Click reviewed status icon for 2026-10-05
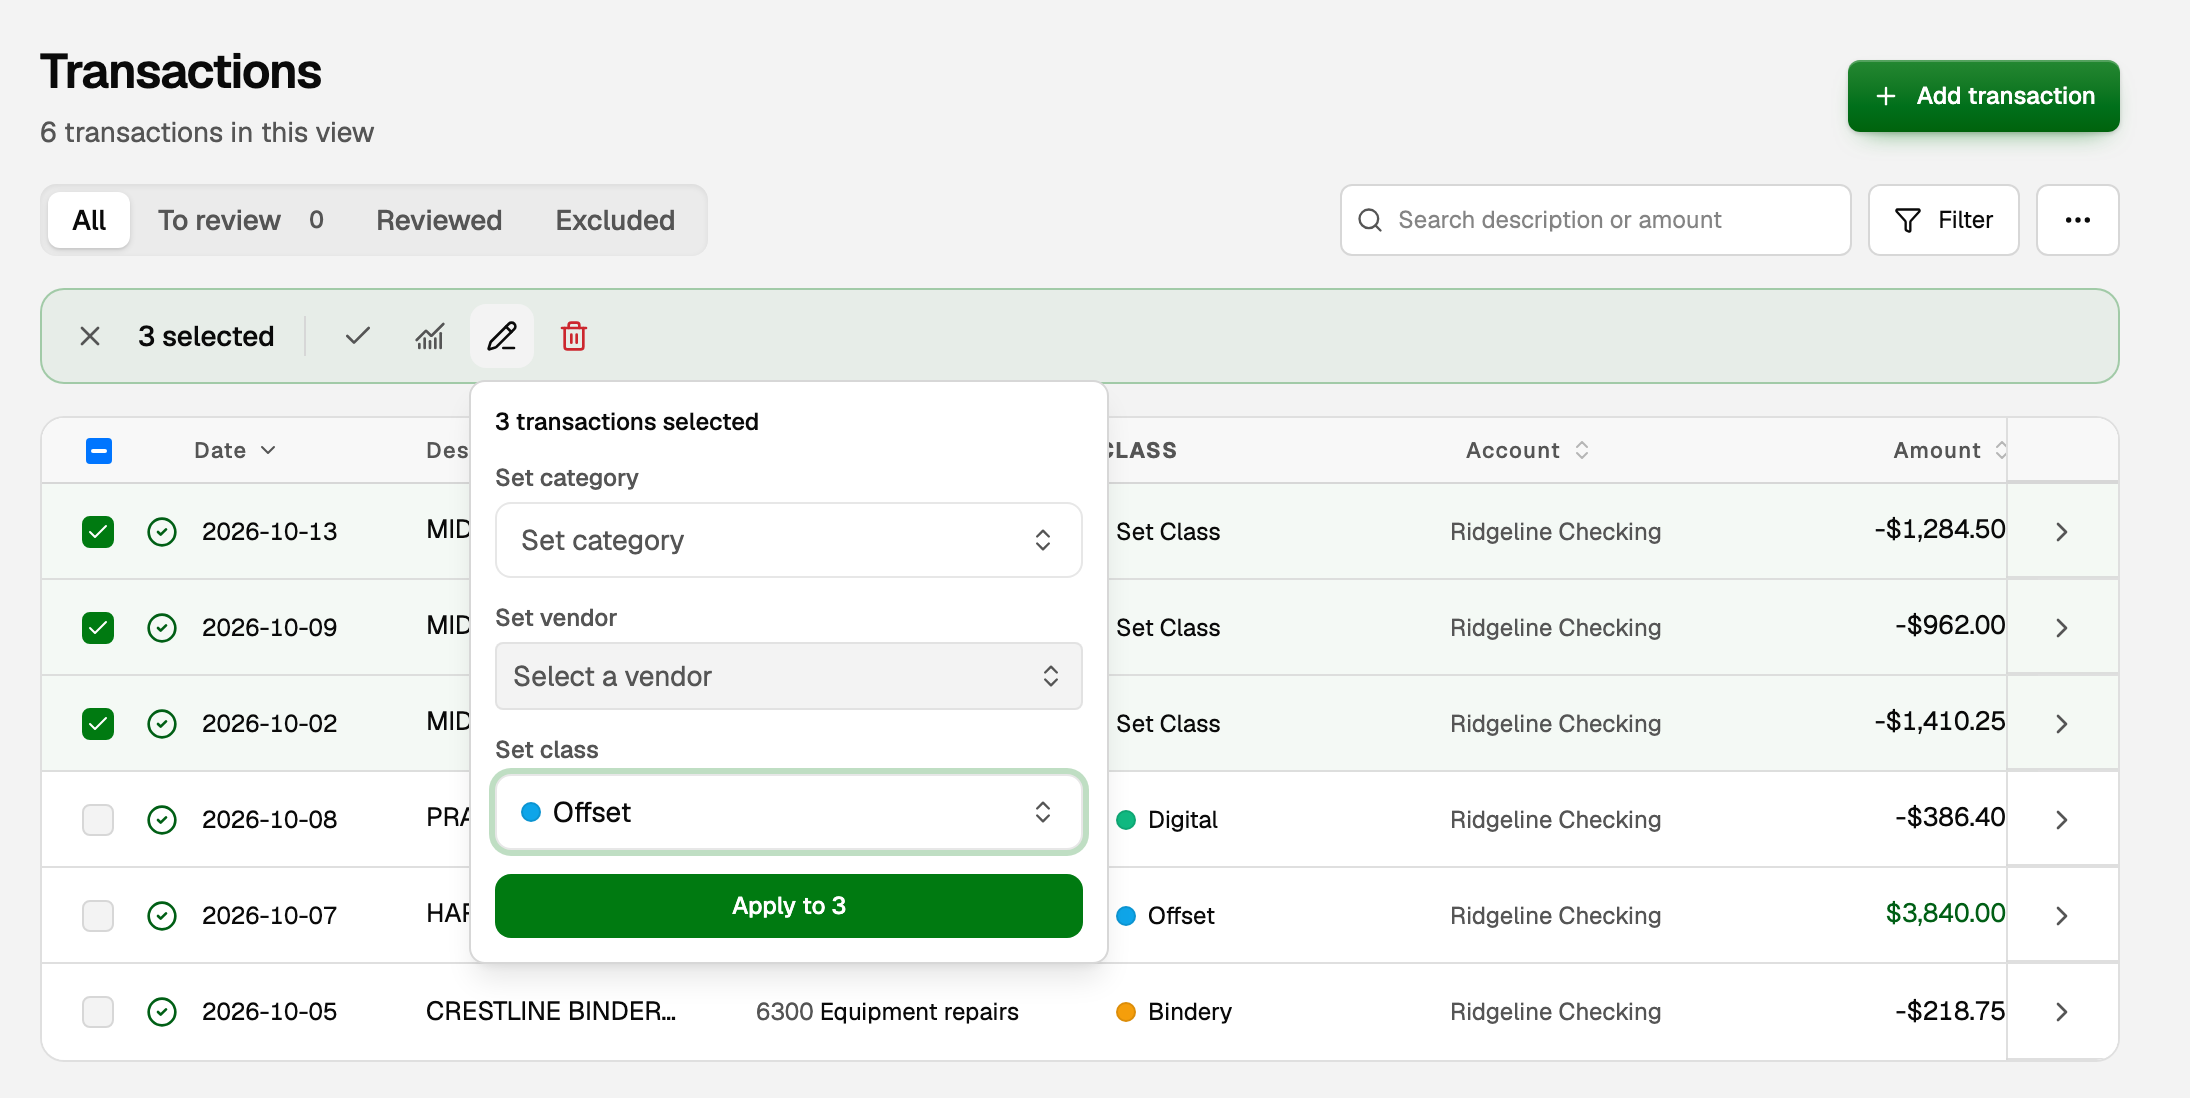This screenshot has width=2190, height=1098. pyautogui.click(x=162, y=1012)
